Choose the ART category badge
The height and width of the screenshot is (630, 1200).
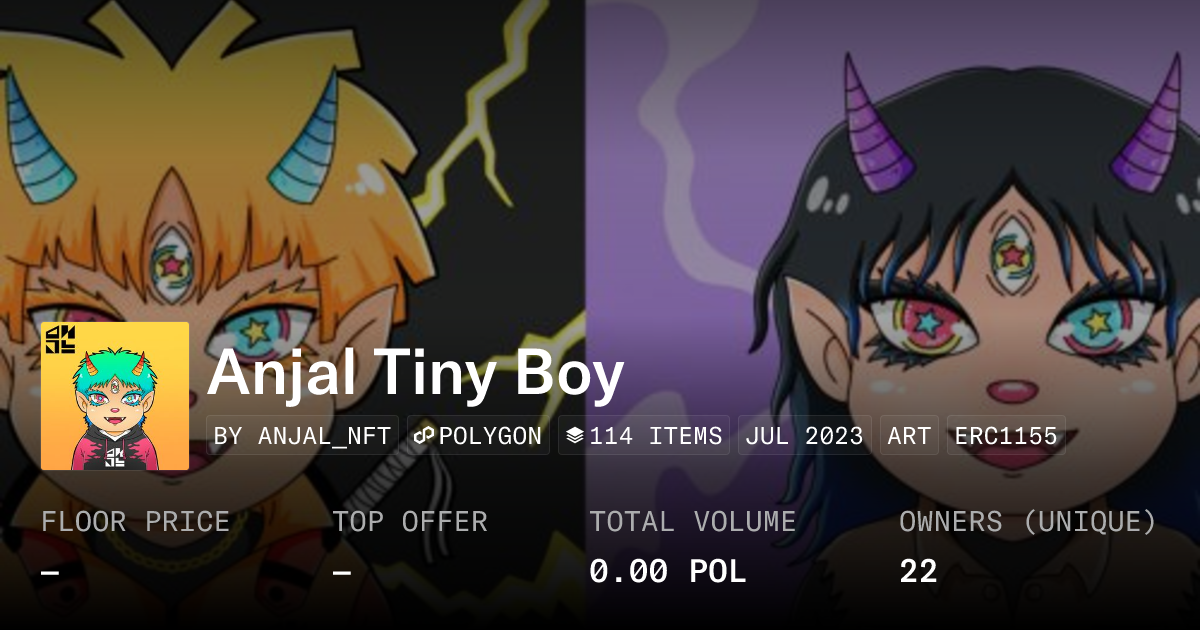tap(909, 436)
